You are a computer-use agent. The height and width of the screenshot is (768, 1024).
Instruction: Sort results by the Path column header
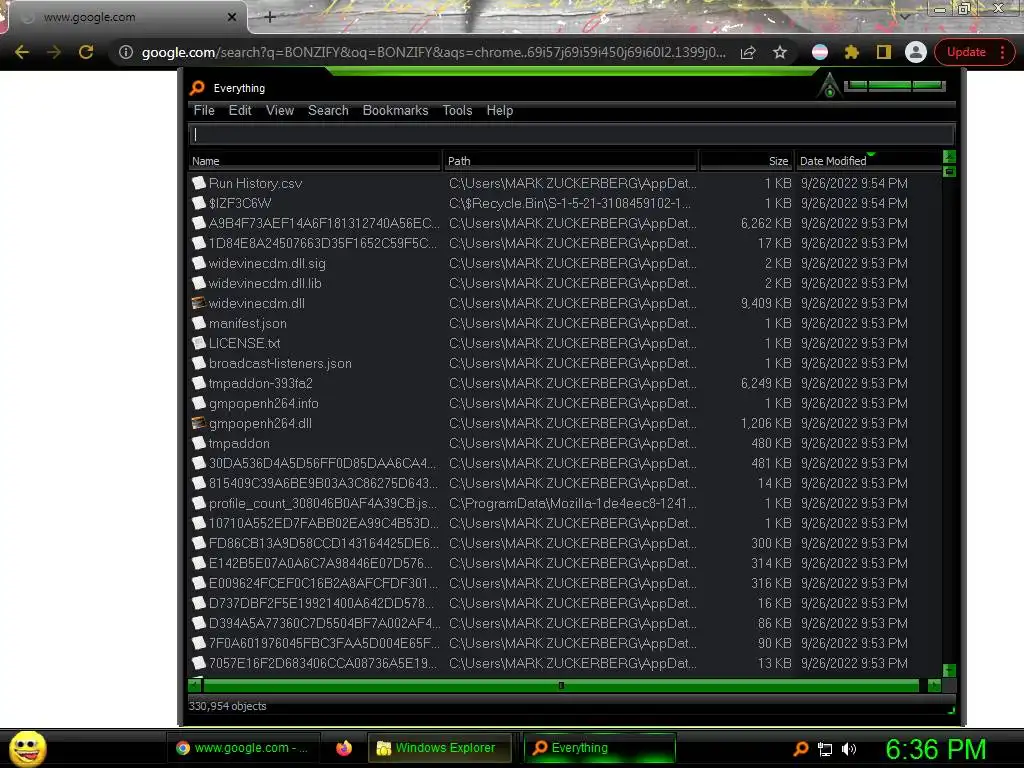[570, 161]
